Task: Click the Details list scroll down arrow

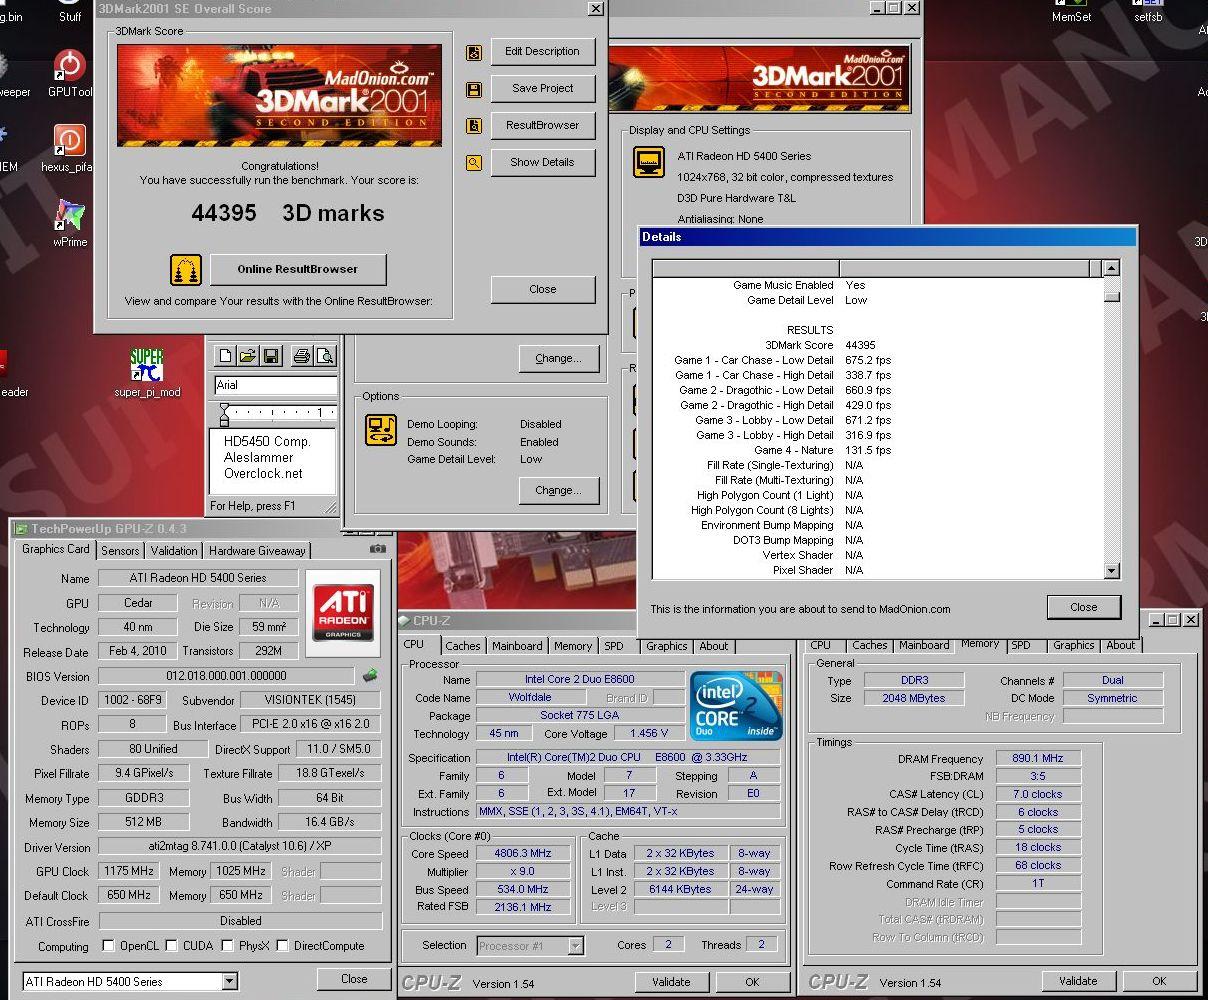Action: 1111,571
